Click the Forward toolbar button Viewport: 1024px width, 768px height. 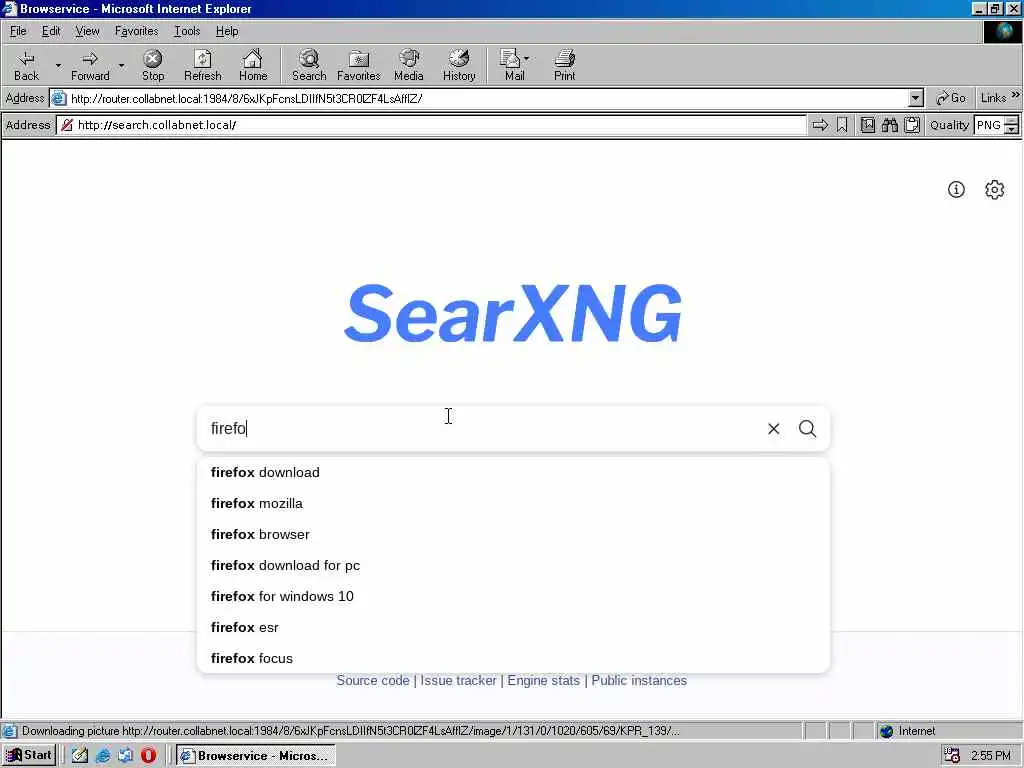click(x=90, y=65)
